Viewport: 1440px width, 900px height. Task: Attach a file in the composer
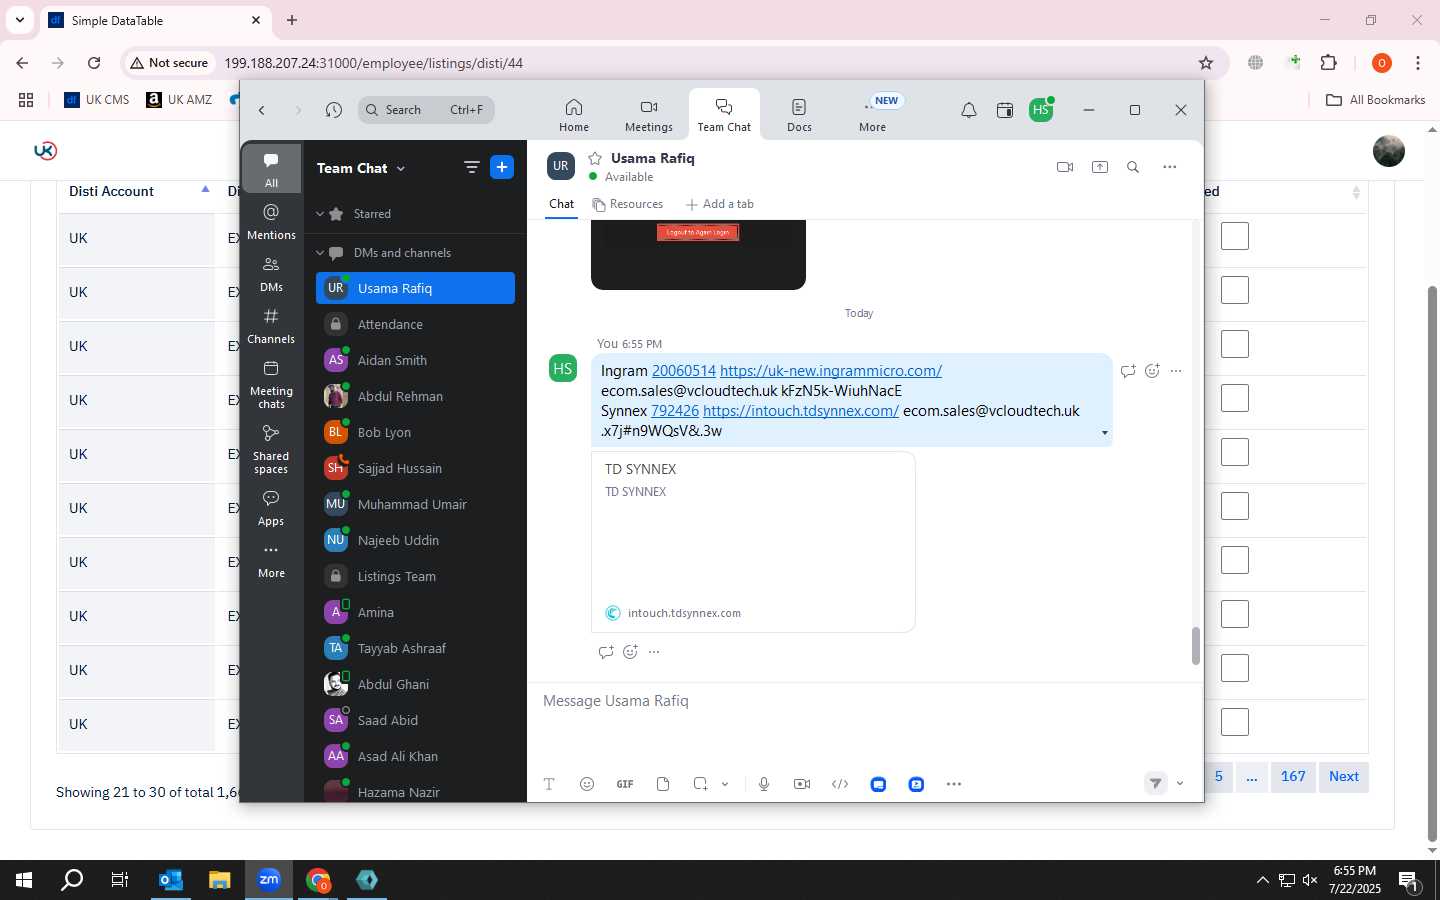pos(663,784)
